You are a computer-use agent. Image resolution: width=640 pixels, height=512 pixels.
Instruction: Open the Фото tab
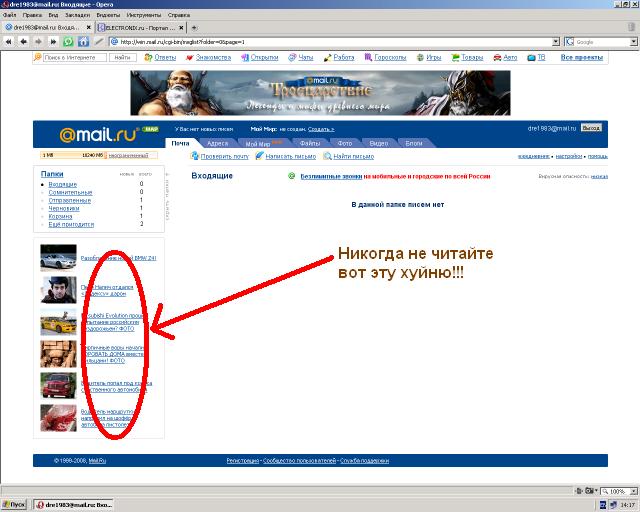pos(344,143)
